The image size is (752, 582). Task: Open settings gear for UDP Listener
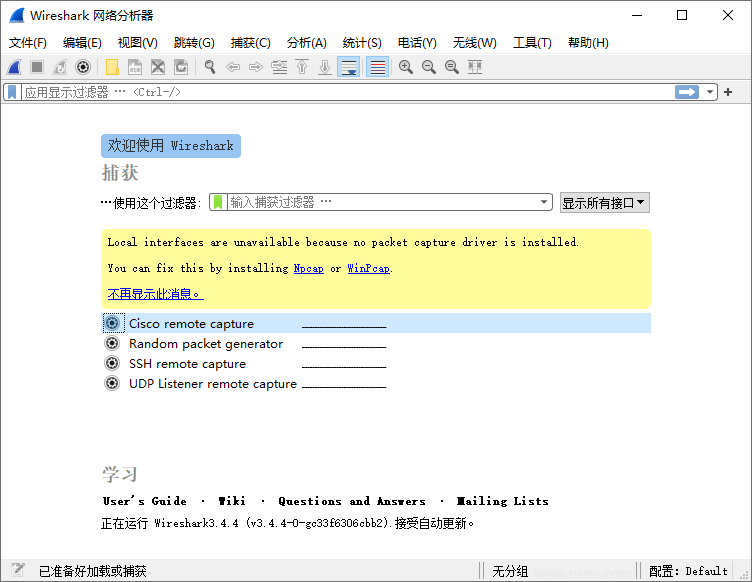112,384
